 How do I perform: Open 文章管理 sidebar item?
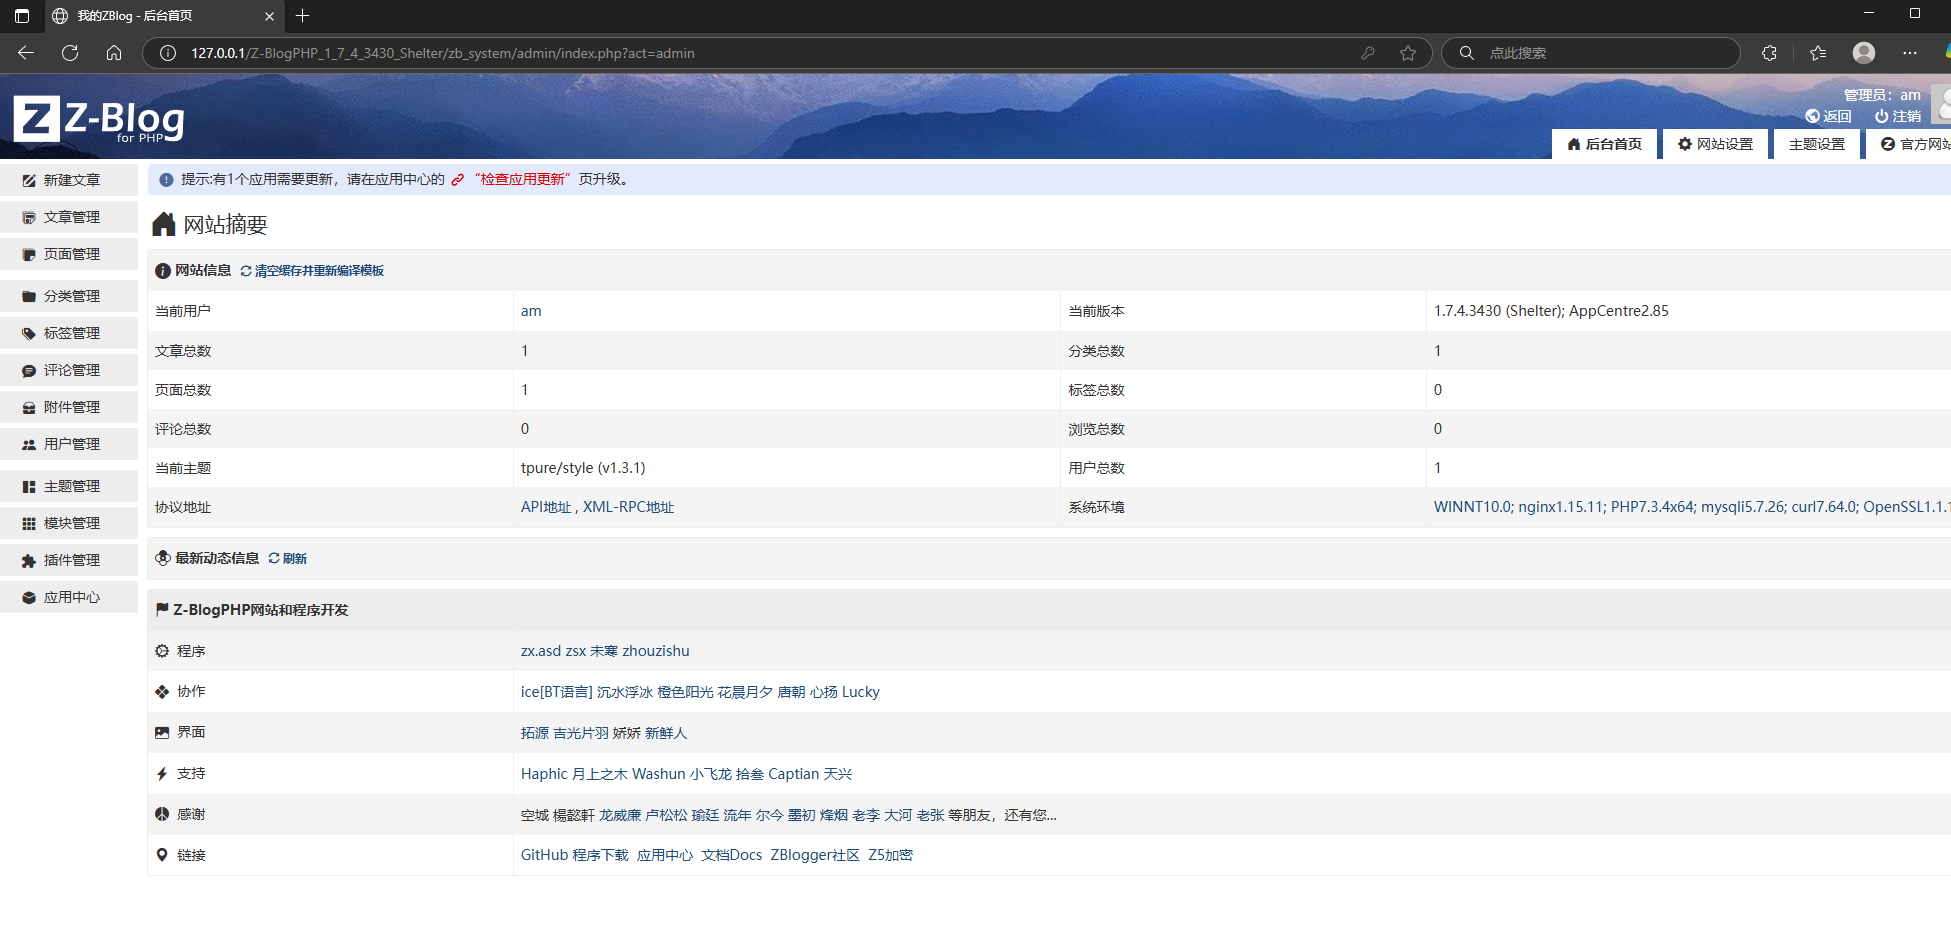[69, 217]
